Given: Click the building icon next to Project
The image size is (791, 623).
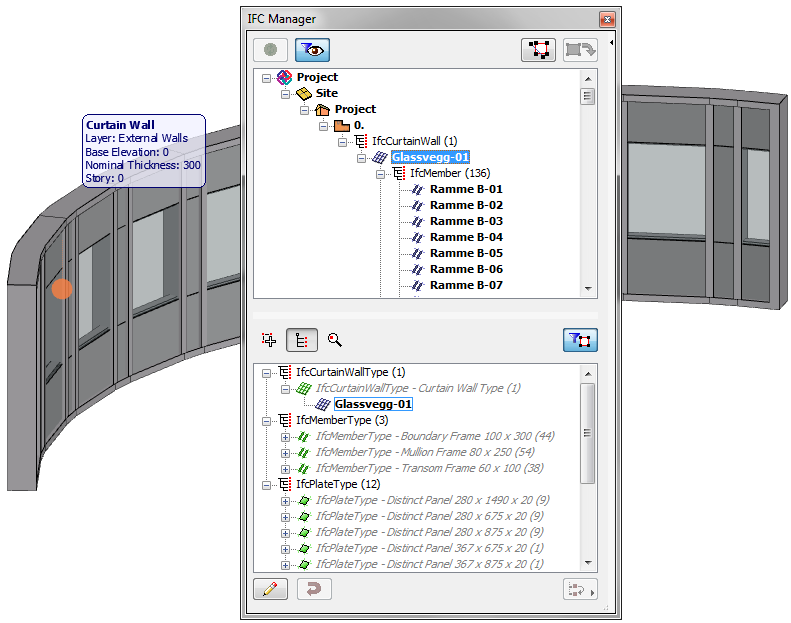Looking at the screenshot, I should click(322, 109).
